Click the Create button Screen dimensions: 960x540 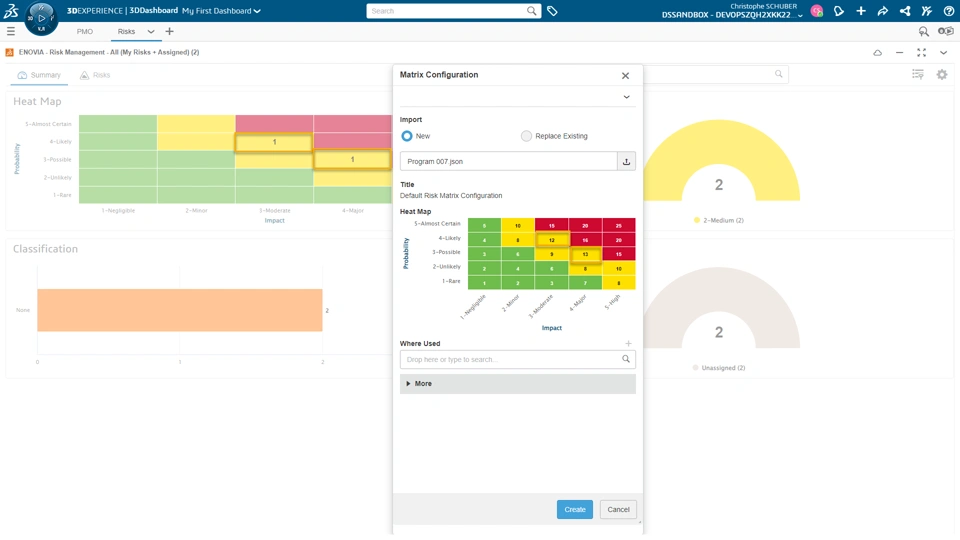pos(574,509)
